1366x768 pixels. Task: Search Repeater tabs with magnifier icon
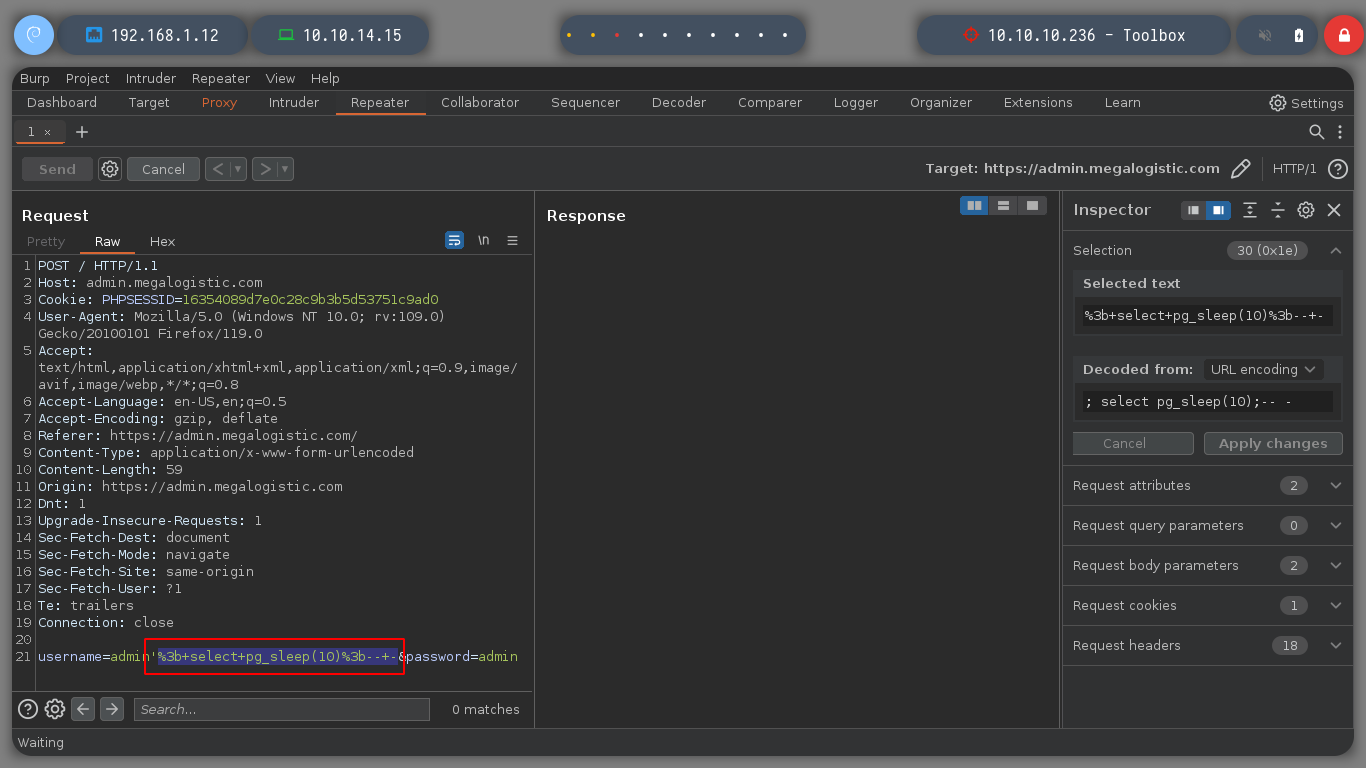coord(1317,132)
